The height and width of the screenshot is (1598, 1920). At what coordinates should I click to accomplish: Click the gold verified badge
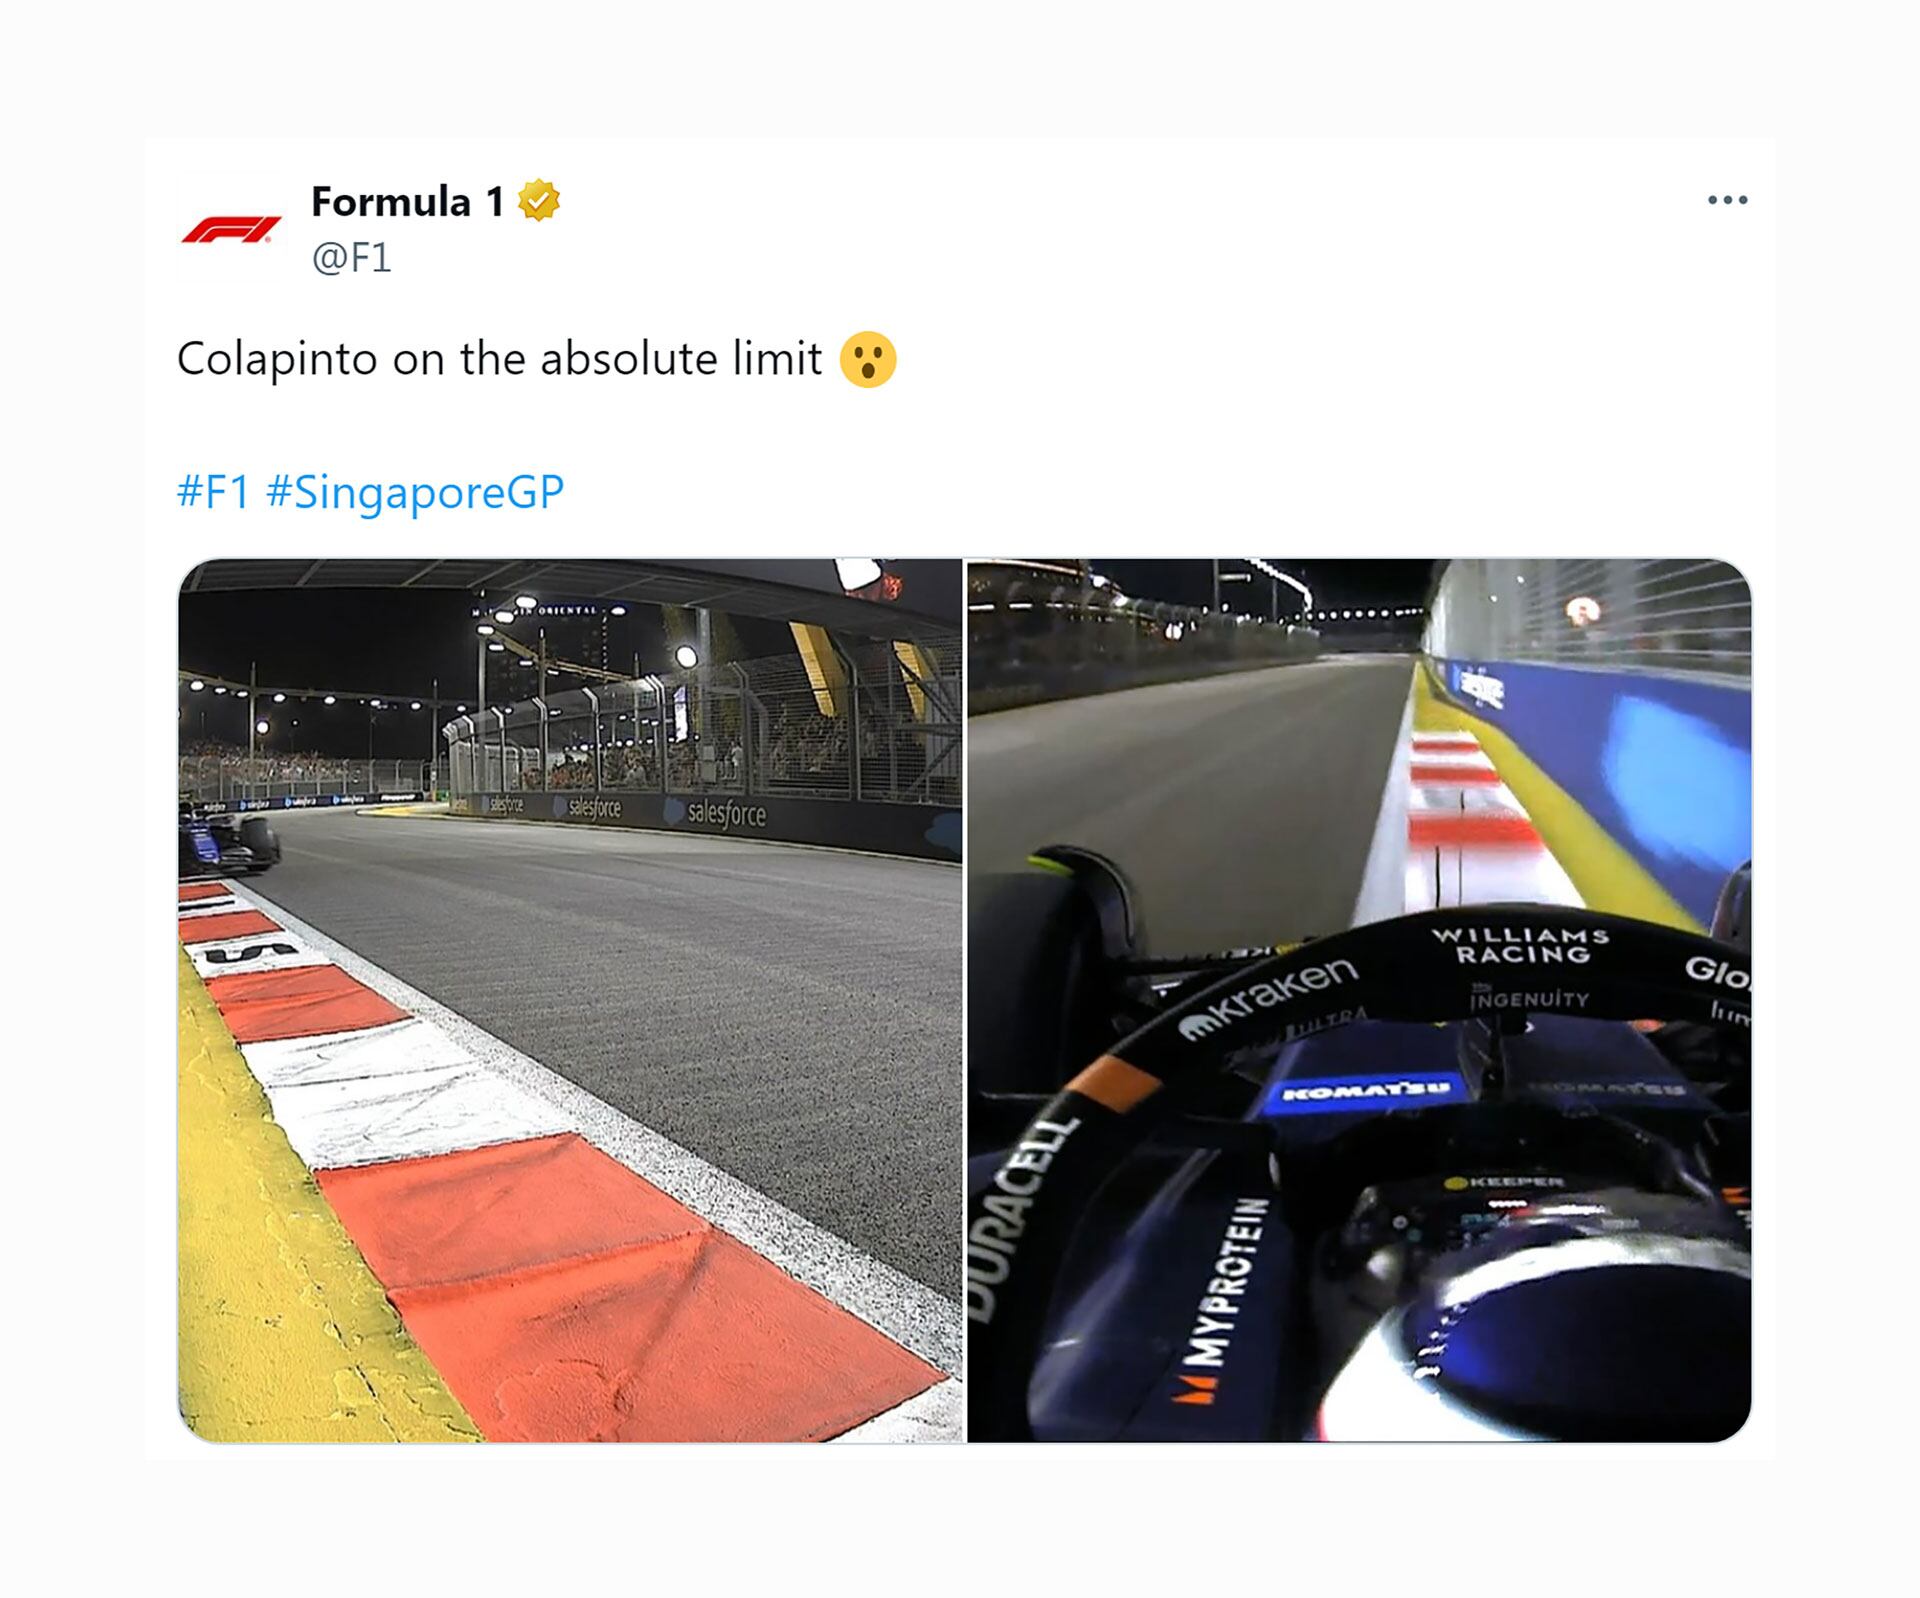click(x=539, y=201)
